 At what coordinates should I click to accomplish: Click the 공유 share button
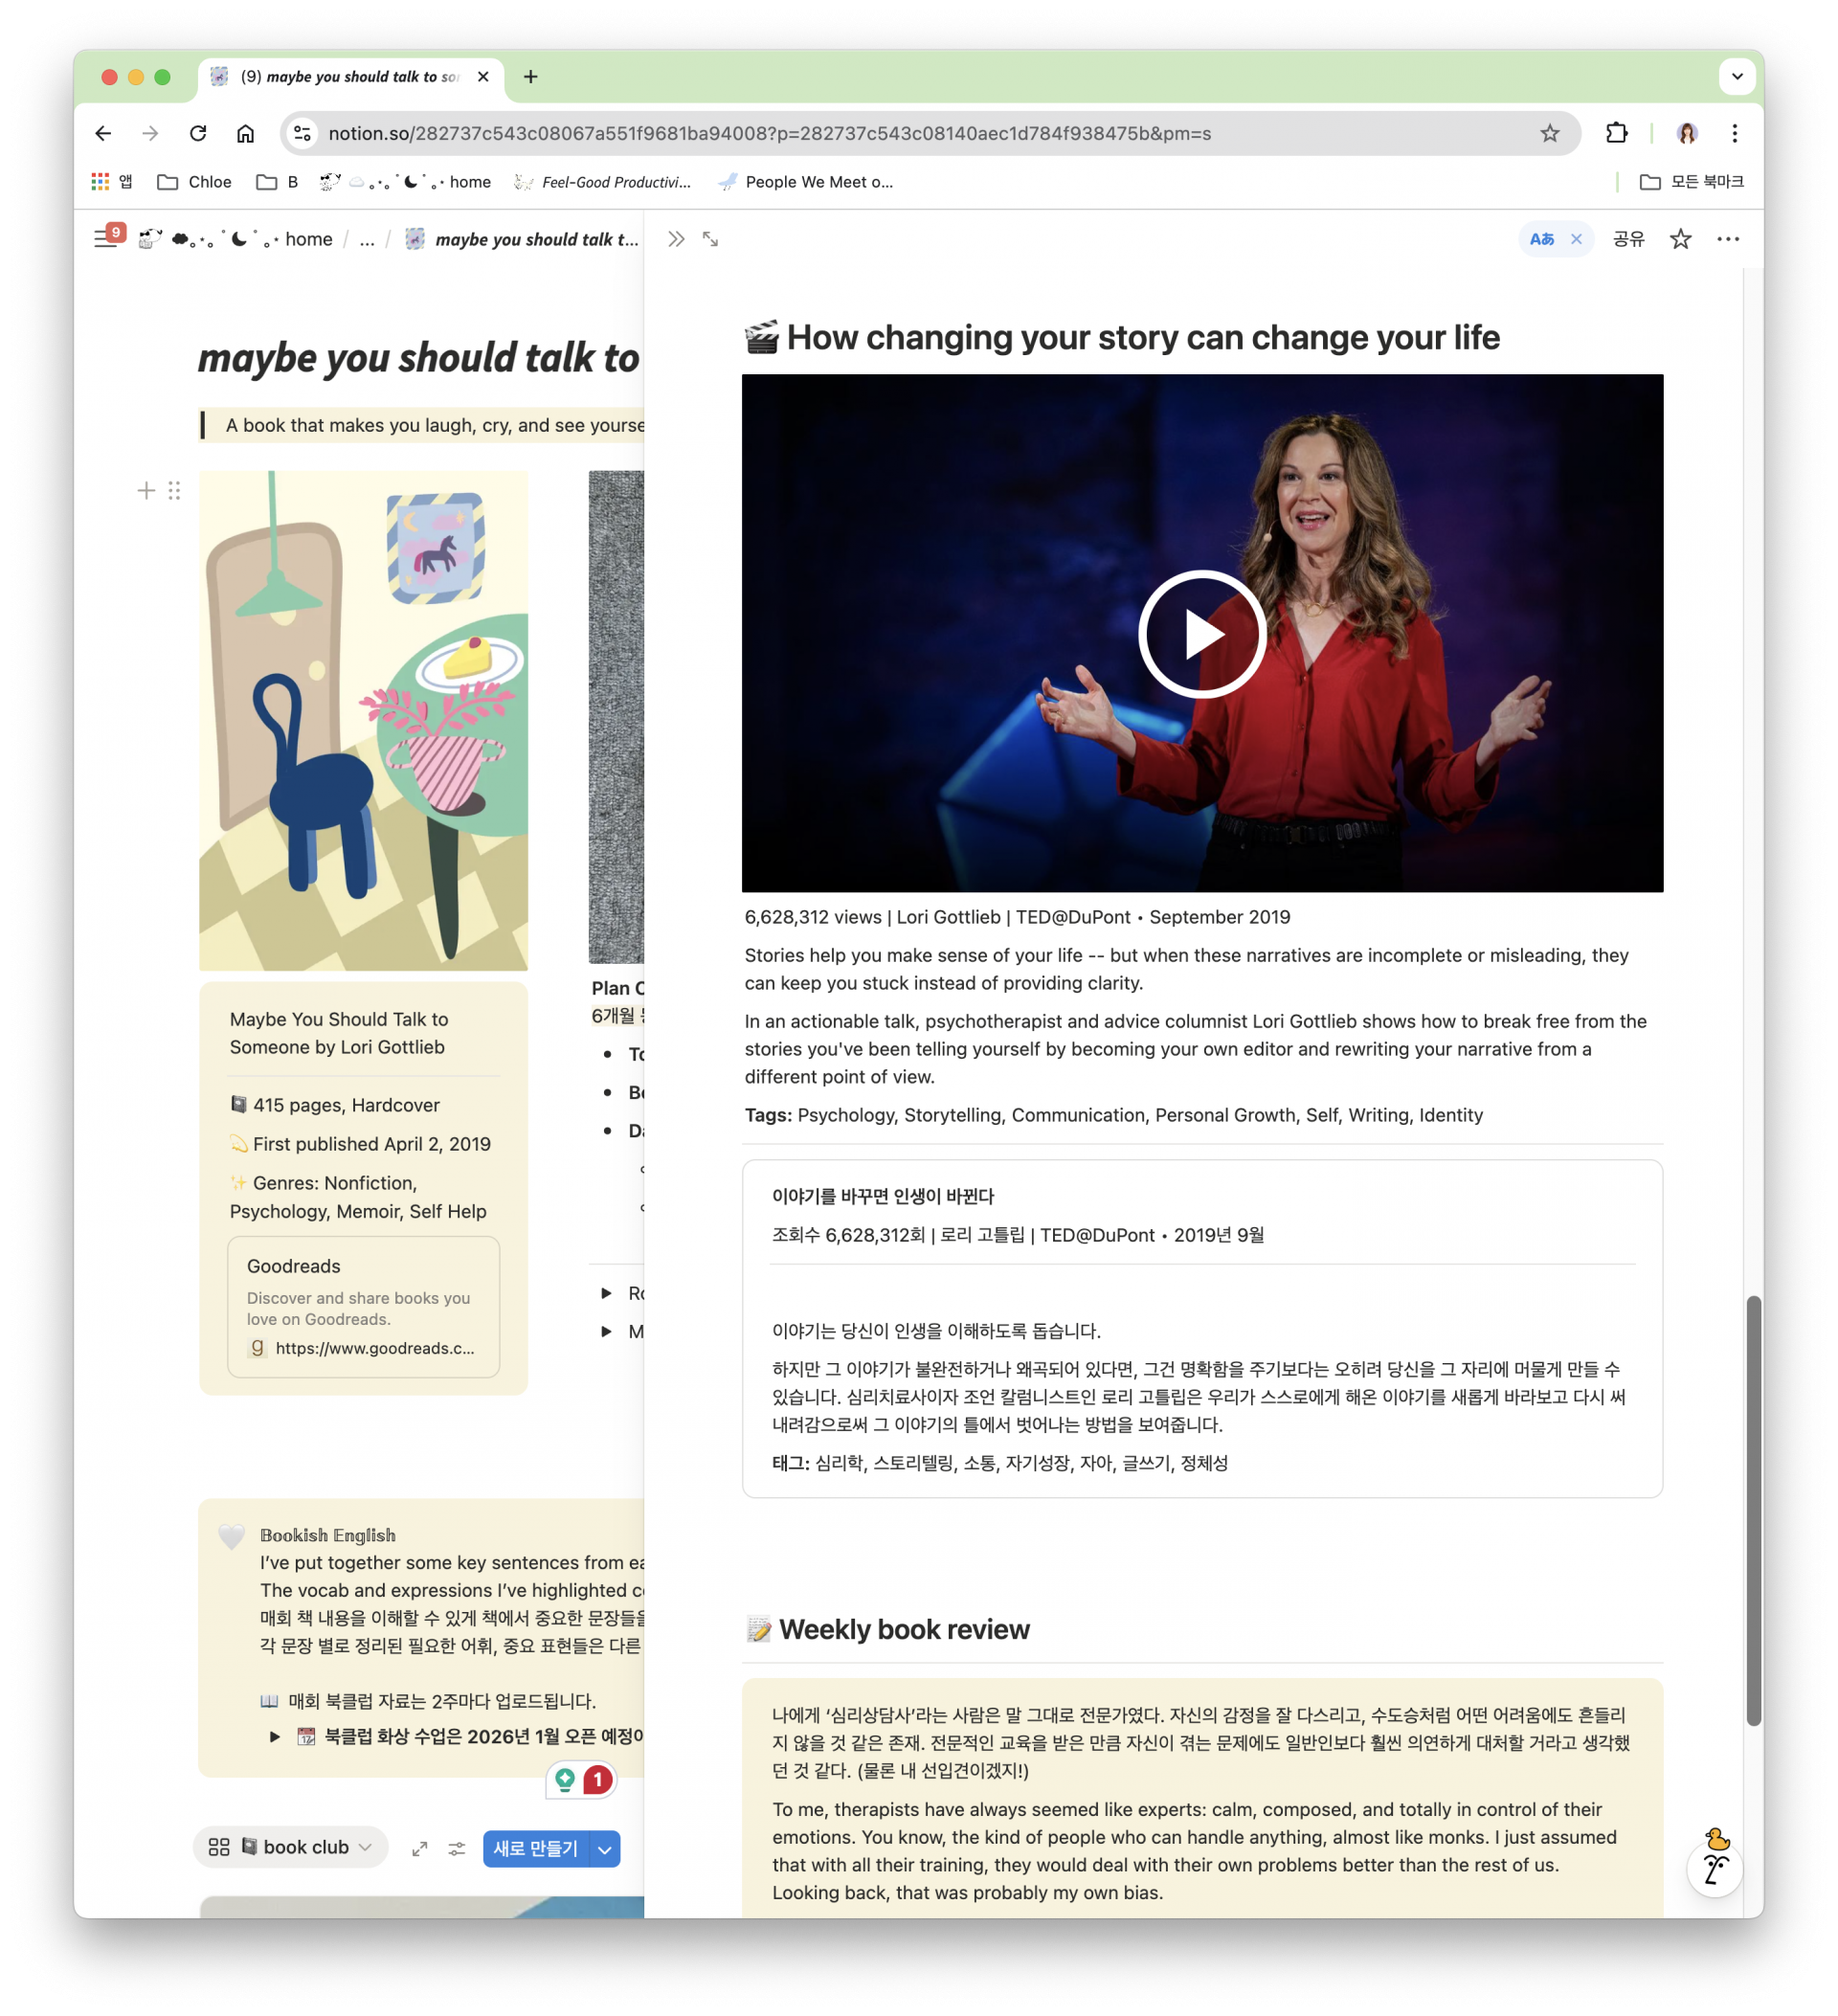pyautogui.click(x=1628, y=239)
